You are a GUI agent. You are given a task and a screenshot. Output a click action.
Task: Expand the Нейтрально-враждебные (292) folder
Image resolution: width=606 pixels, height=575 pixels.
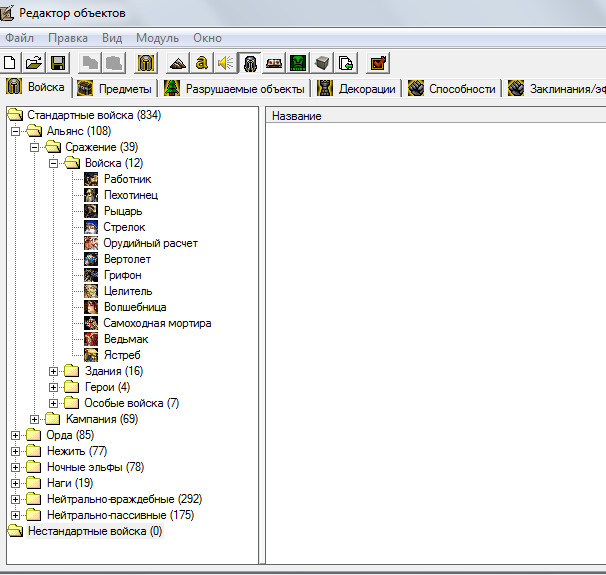pyautogui.click(x=15, y=499)
